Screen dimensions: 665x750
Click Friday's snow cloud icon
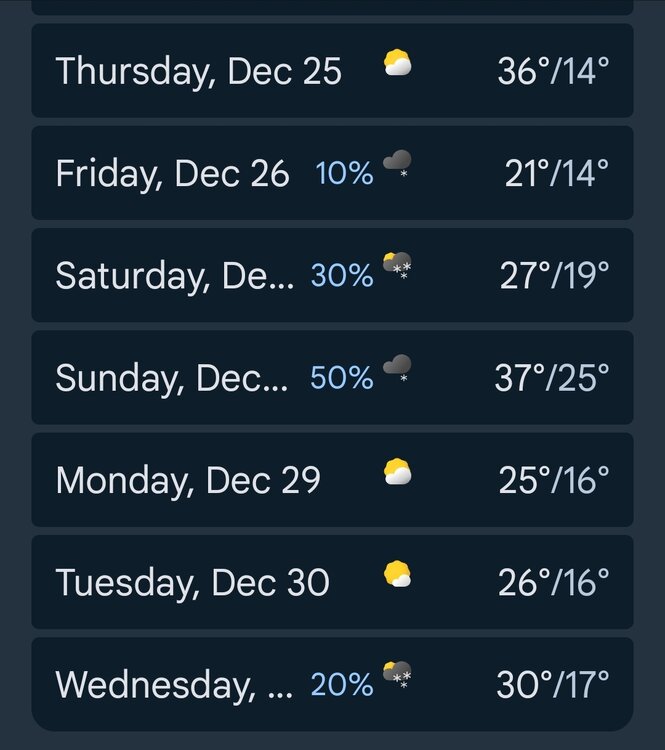coord(397,165)
